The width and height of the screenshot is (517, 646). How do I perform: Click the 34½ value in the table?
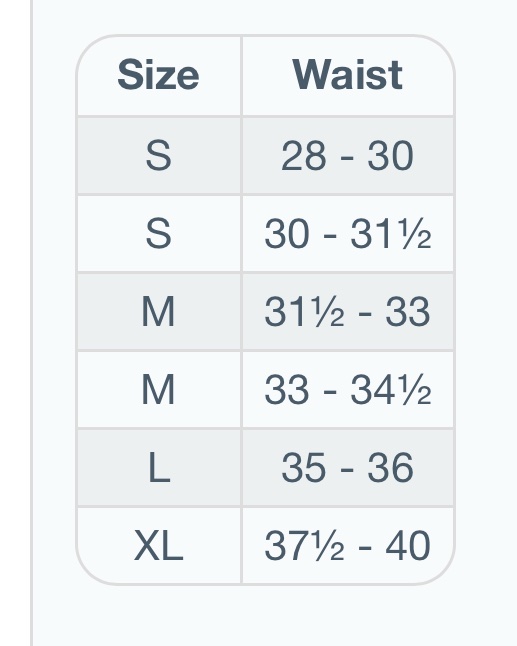tap(391, 390)
